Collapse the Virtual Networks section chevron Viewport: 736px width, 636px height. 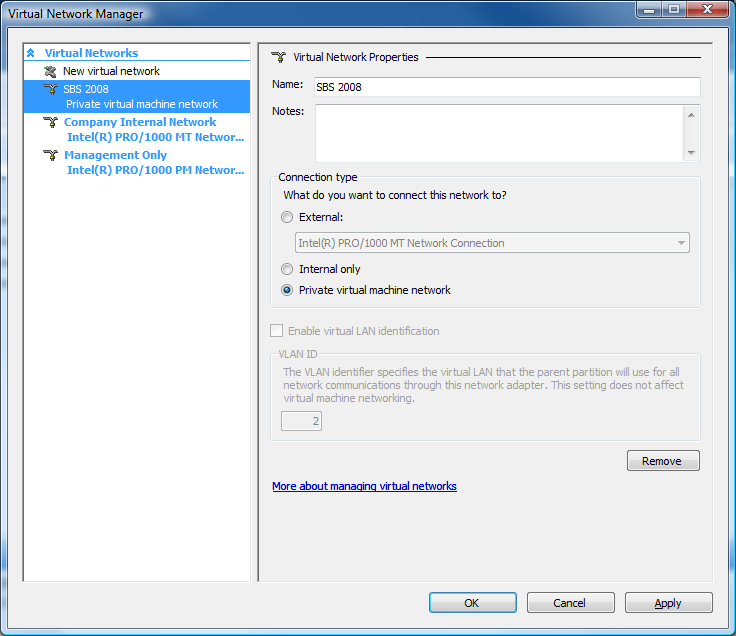coord(31,53)
